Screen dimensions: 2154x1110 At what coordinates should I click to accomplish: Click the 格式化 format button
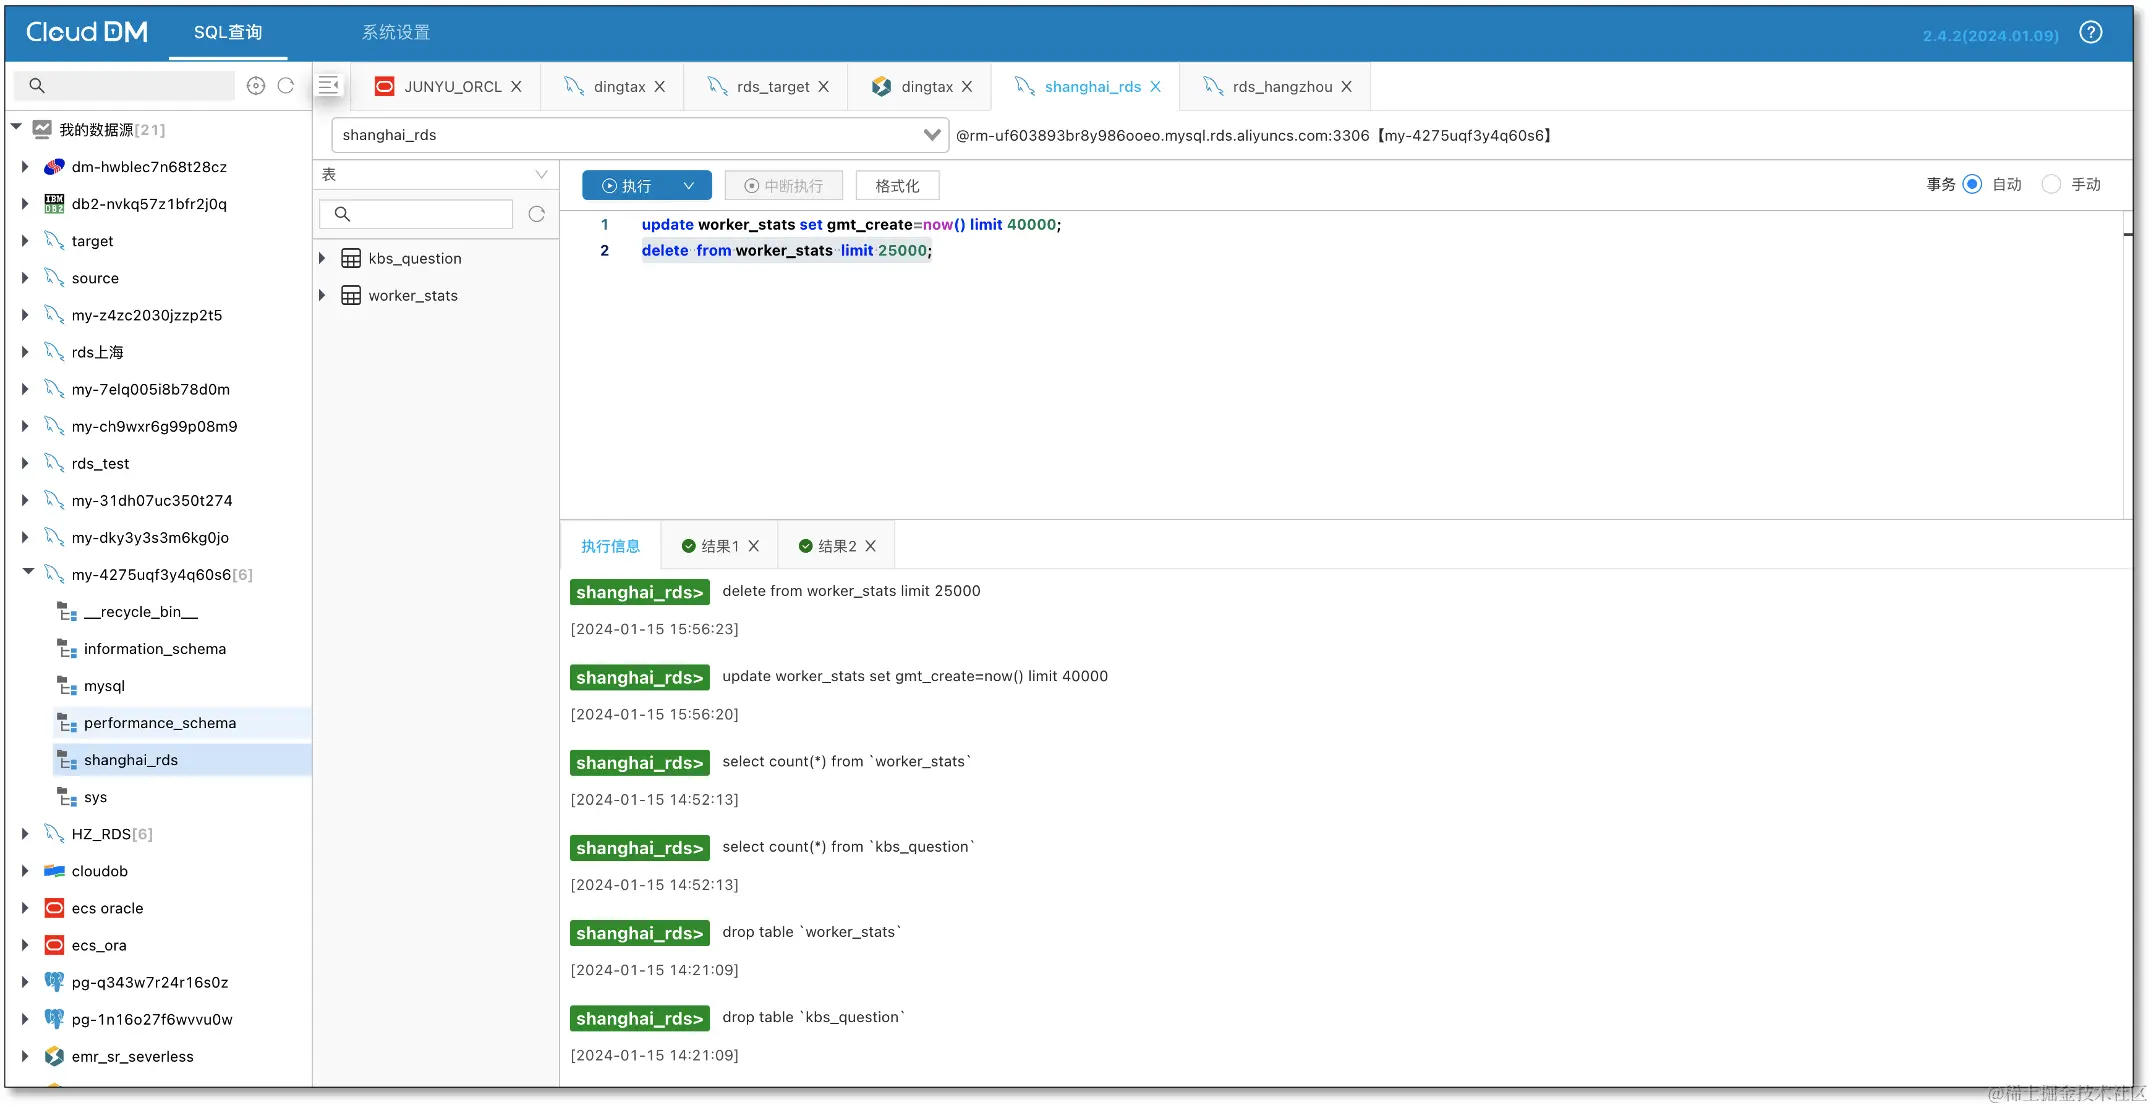[x=896, y=185]
